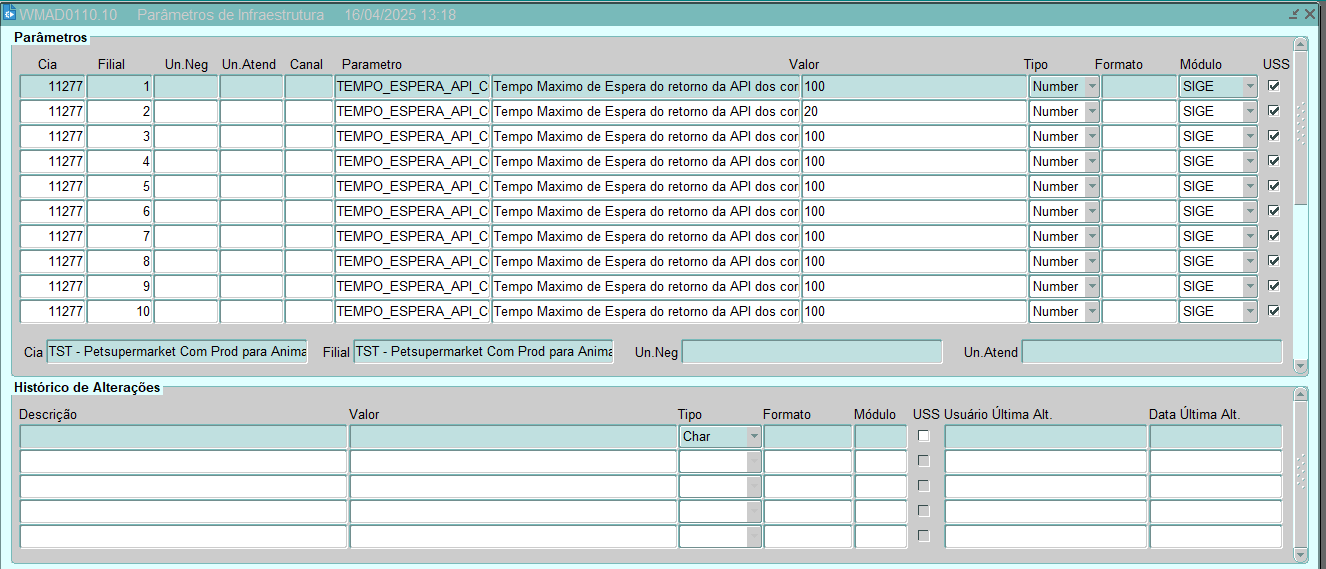Open Tipo dropdown for Filial 2
Image resolution: width=1326 pixels, height=569 pixels.
[1091, 112]
